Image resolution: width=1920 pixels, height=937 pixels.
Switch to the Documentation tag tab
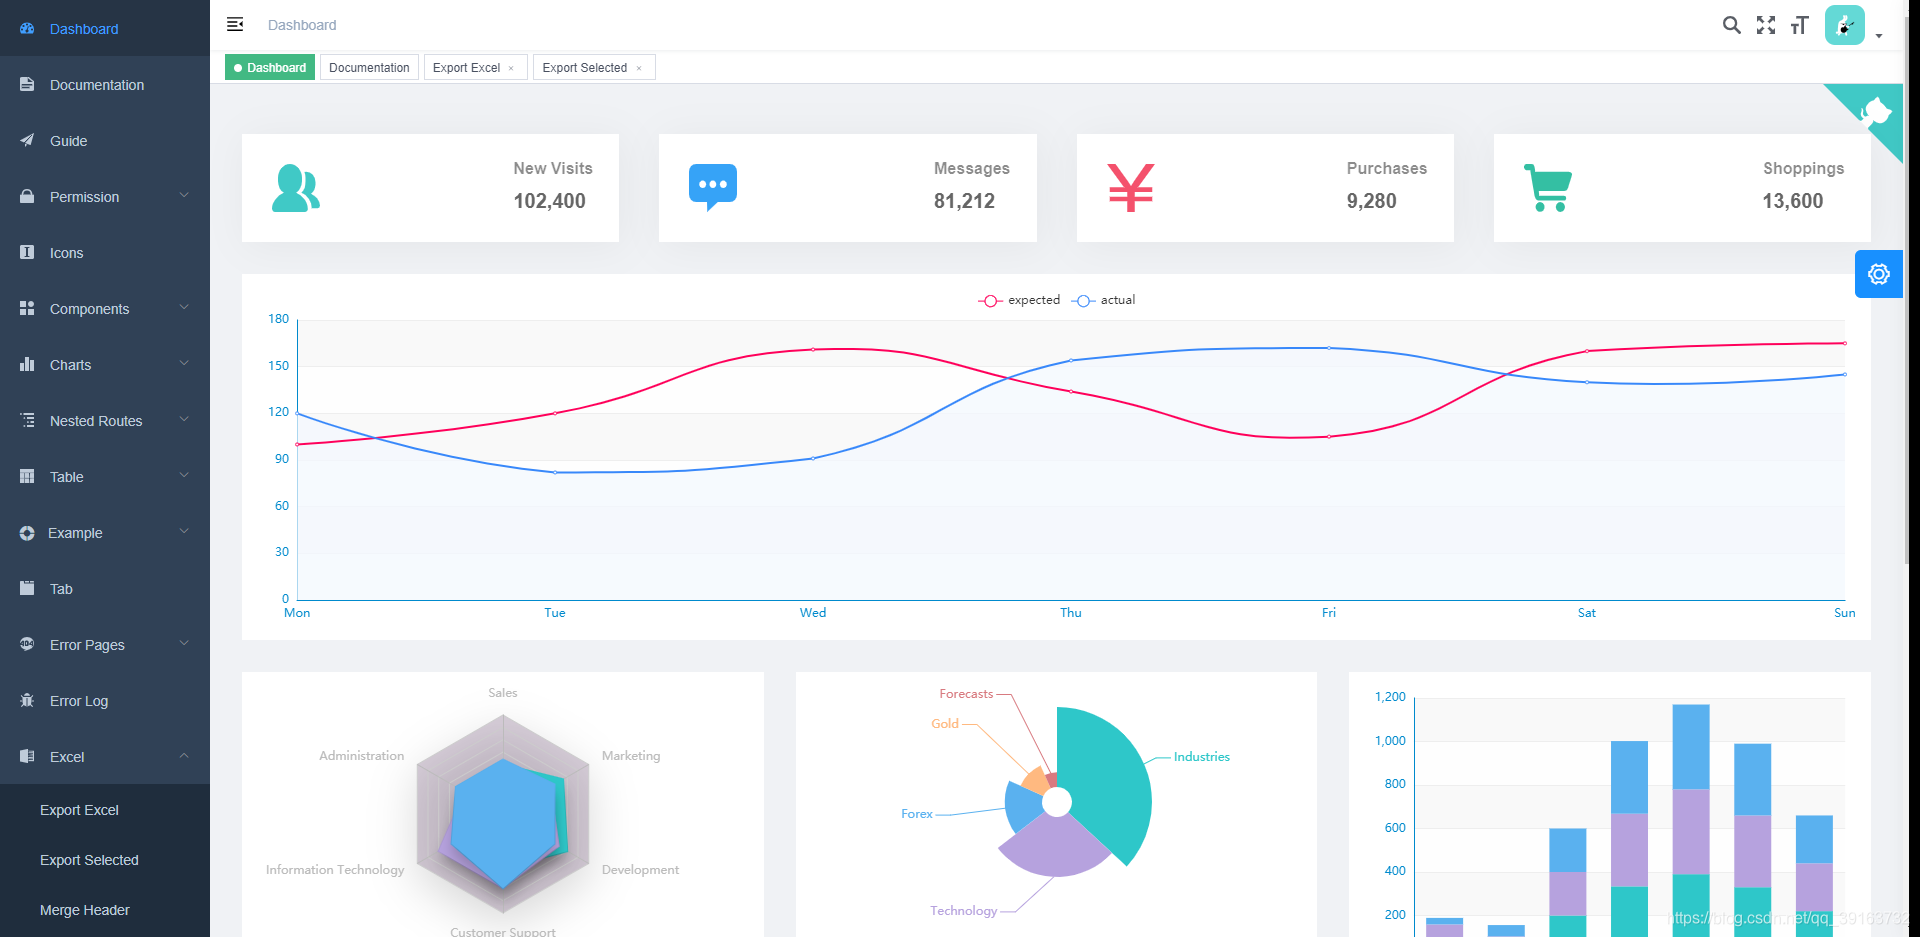[369, 67]
